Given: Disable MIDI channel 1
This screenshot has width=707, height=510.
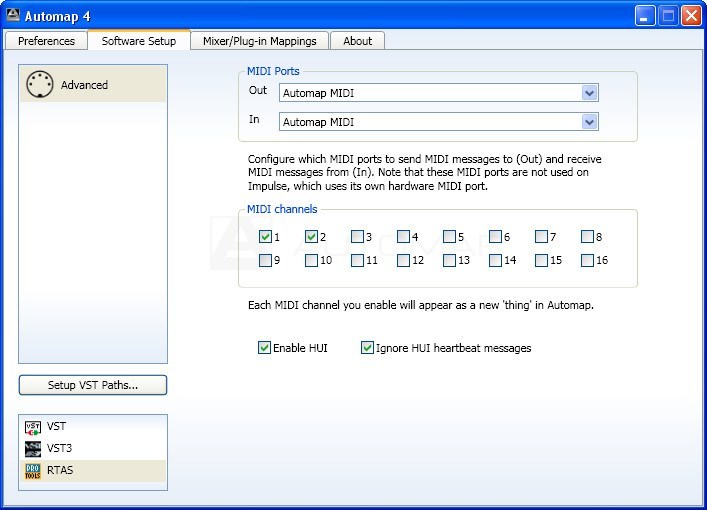Looking at the screenshot, I should pos(265,236).
